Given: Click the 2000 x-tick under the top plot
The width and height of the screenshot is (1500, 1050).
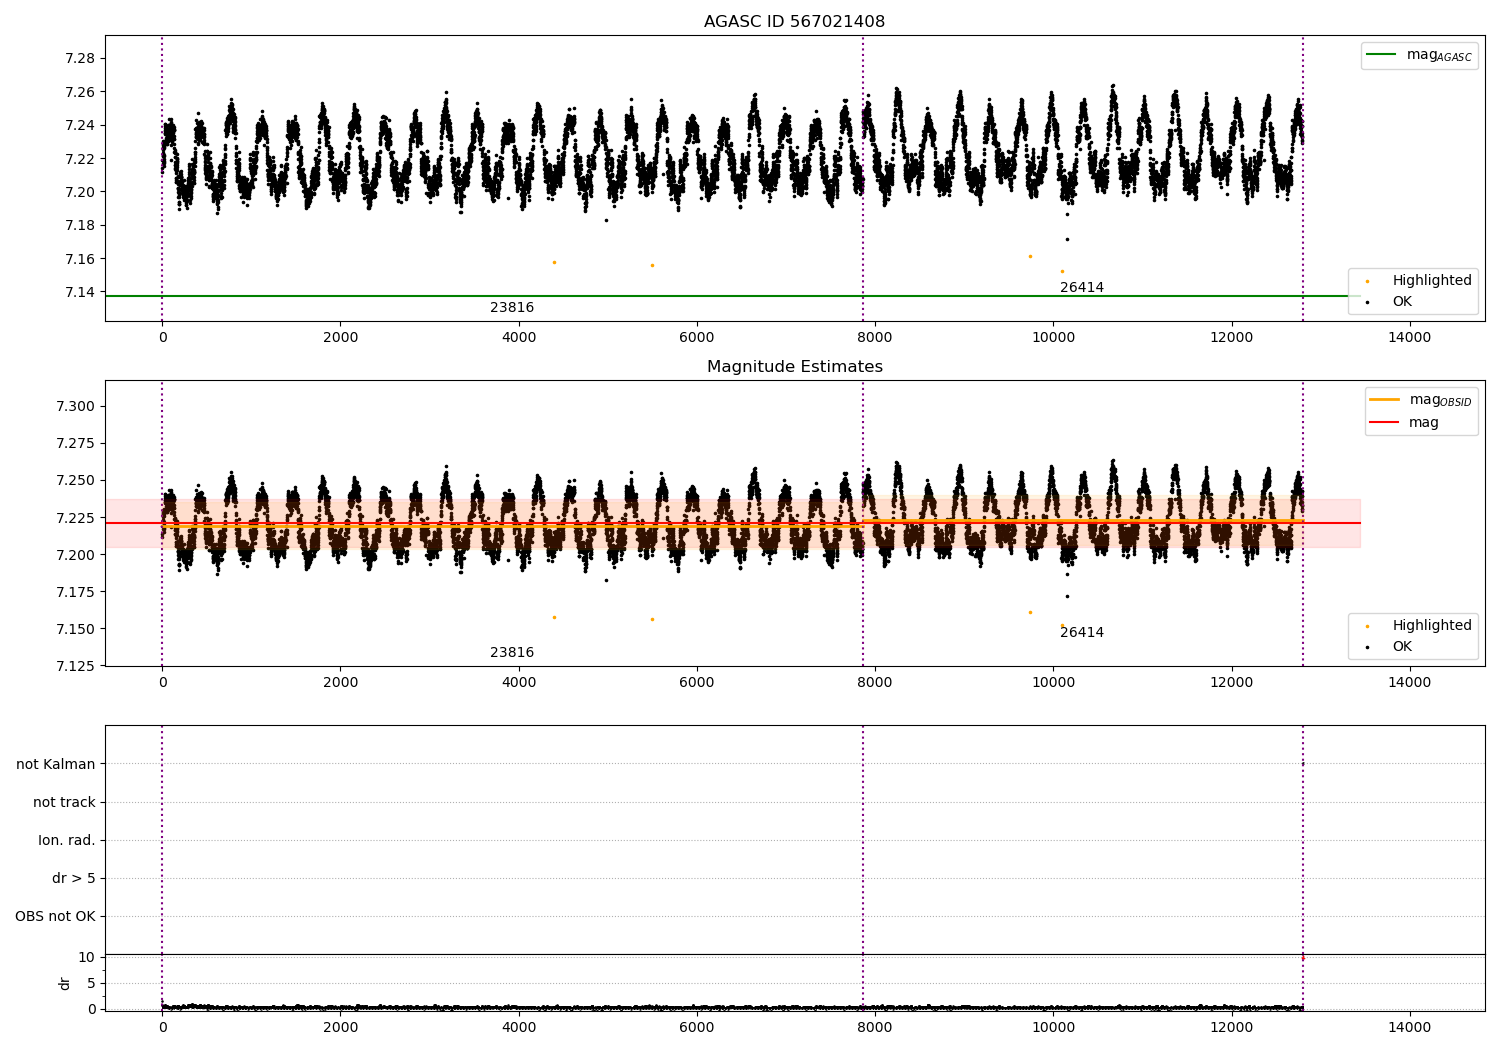Looking at the screenshot, I should tap(340, 338).
